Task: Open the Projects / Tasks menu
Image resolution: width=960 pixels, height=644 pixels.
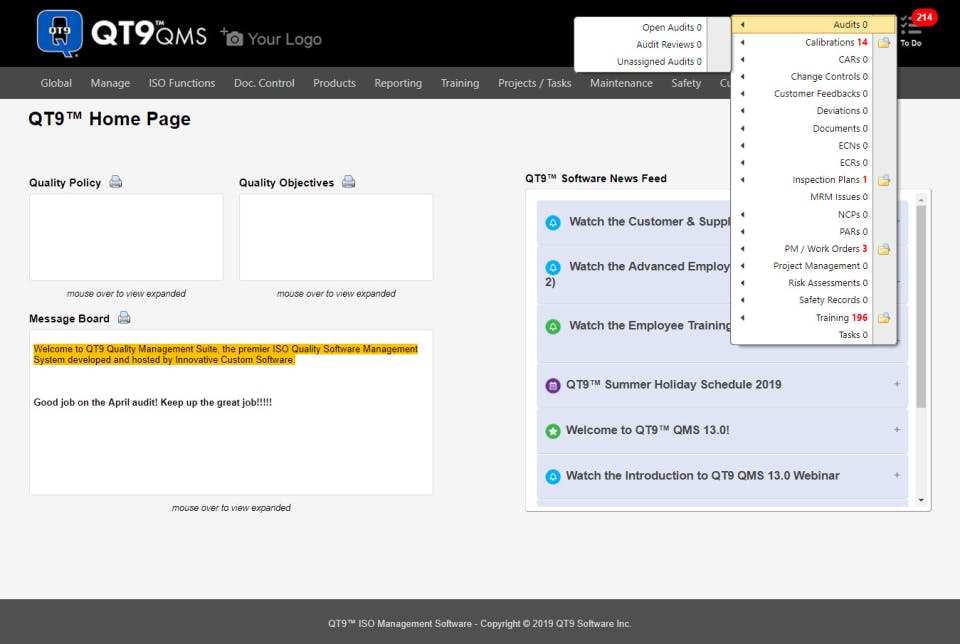Action: point(534,83)
